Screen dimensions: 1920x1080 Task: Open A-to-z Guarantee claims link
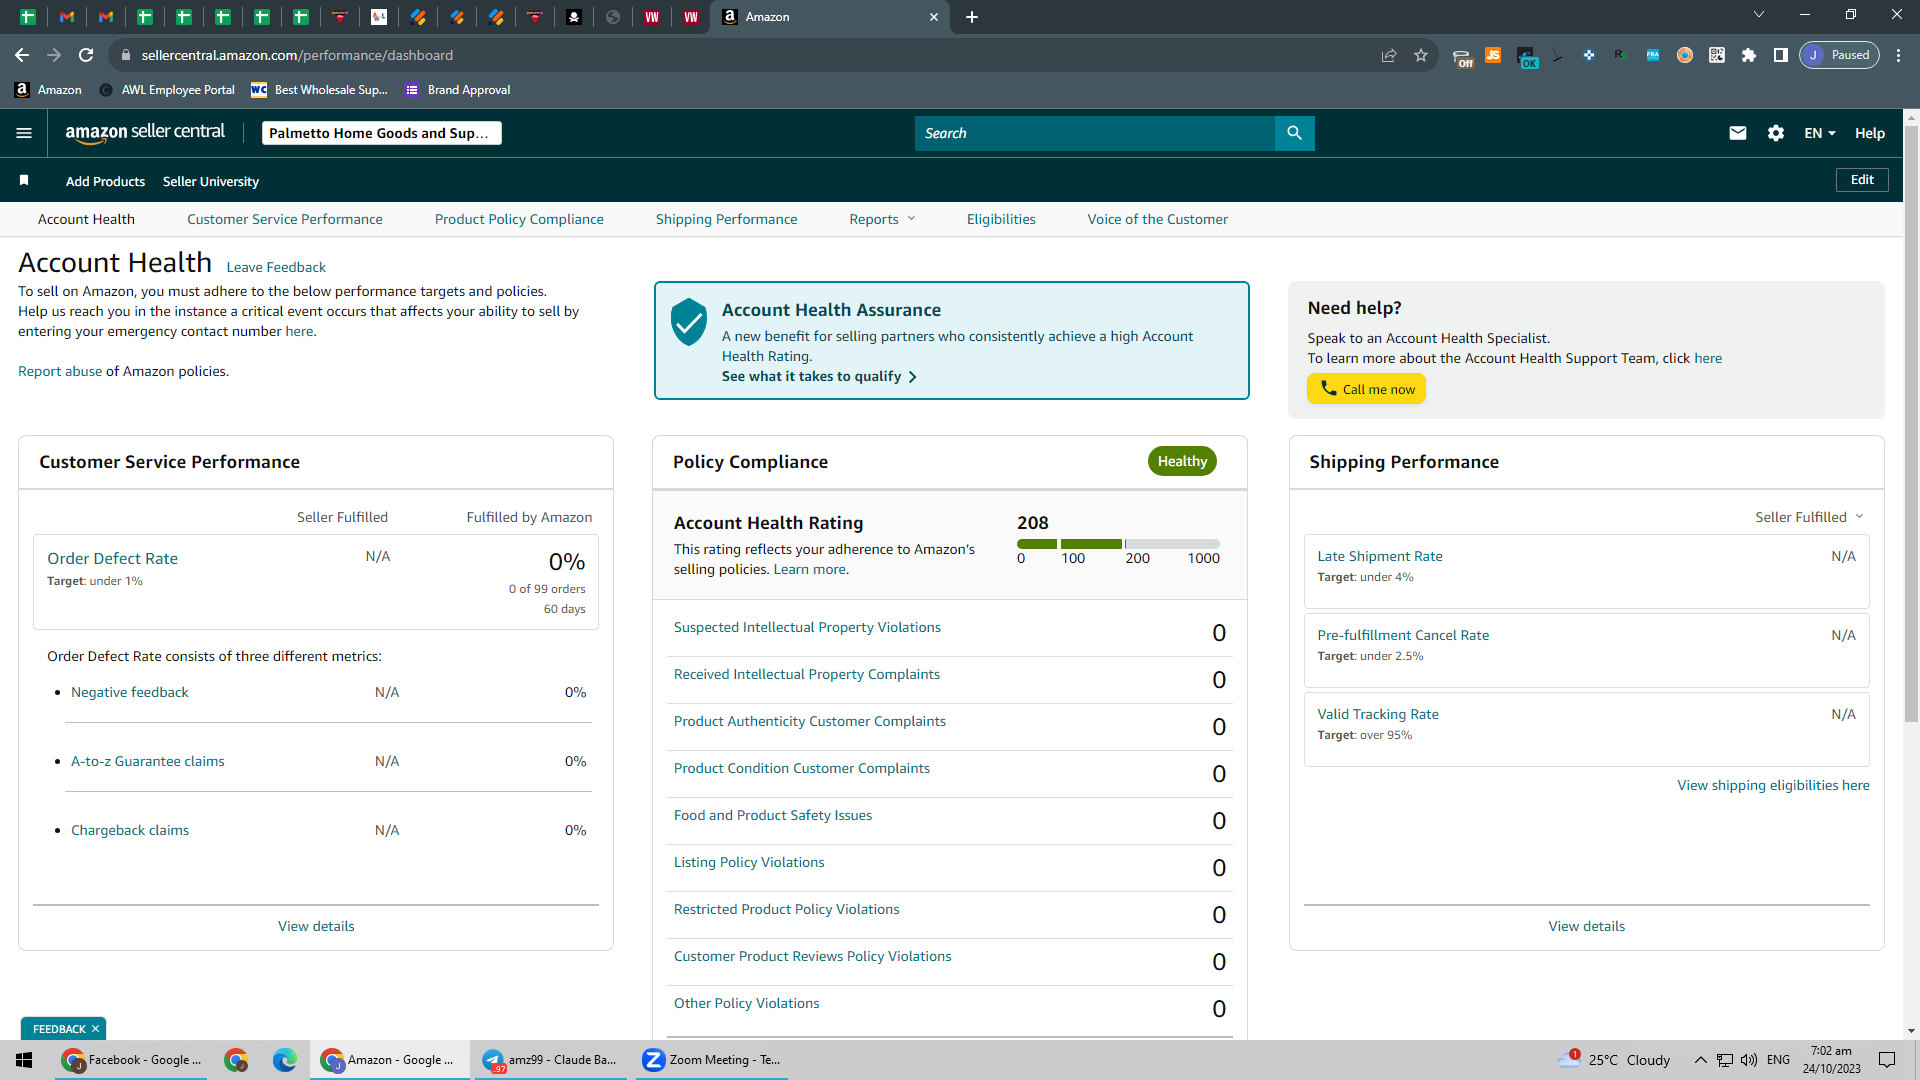[148, 761]
